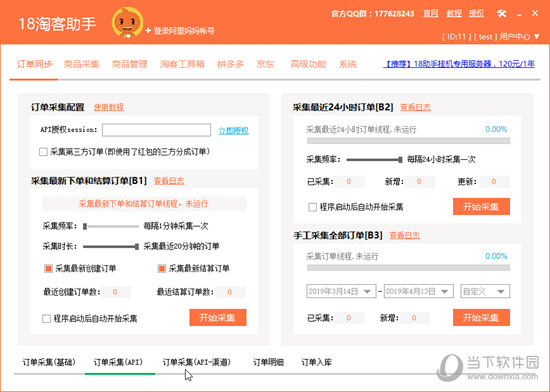550x392 pixels.
Task: Open 使用教程 link beside 订单采集配置
Action: [x=109, y=107]
